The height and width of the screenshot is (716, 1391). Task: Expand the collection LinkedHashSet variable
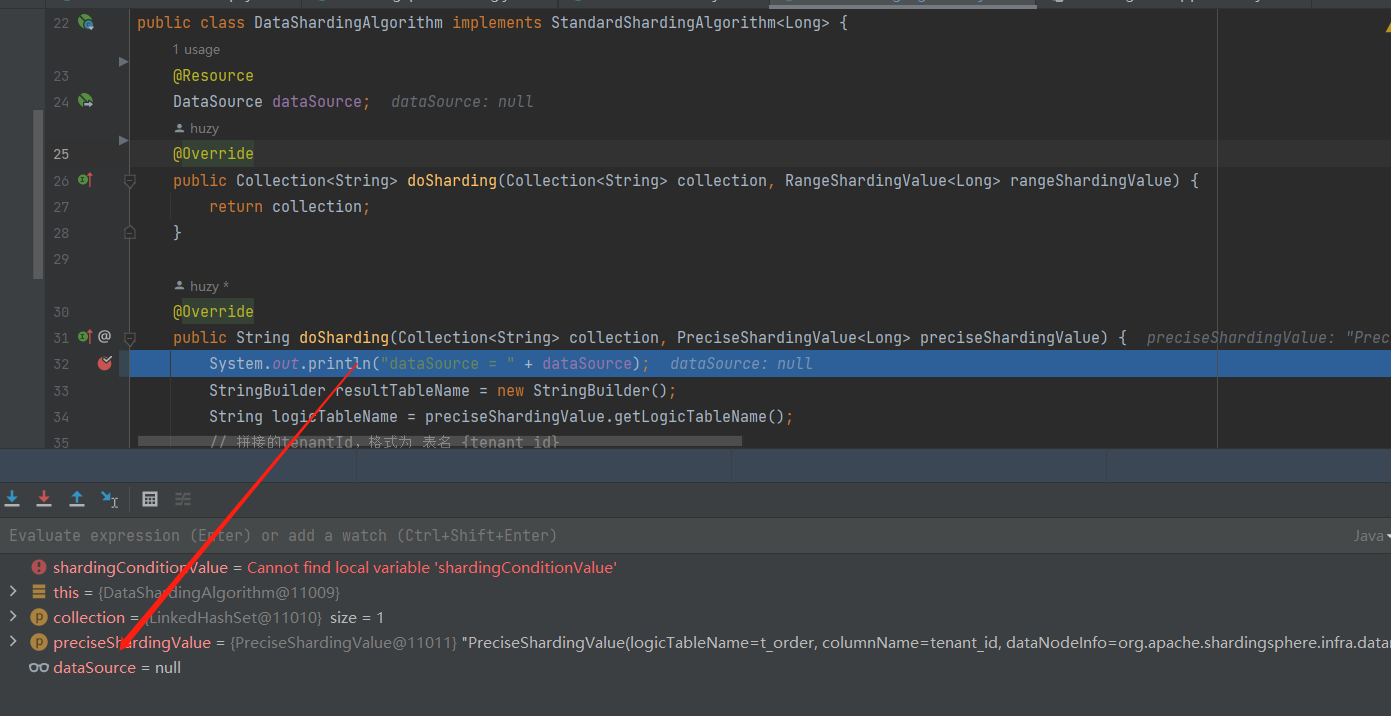point(14,617)
